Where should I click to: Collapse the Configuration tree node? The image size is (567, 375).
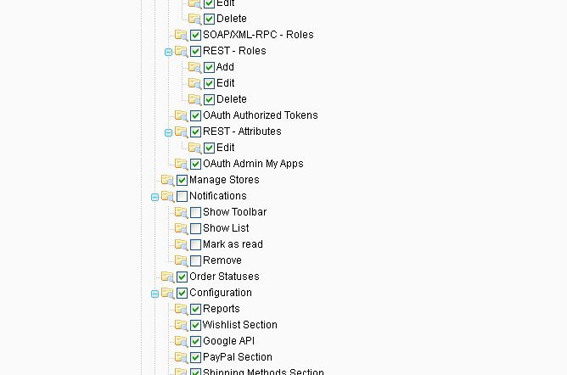click(x=155, y=294)
